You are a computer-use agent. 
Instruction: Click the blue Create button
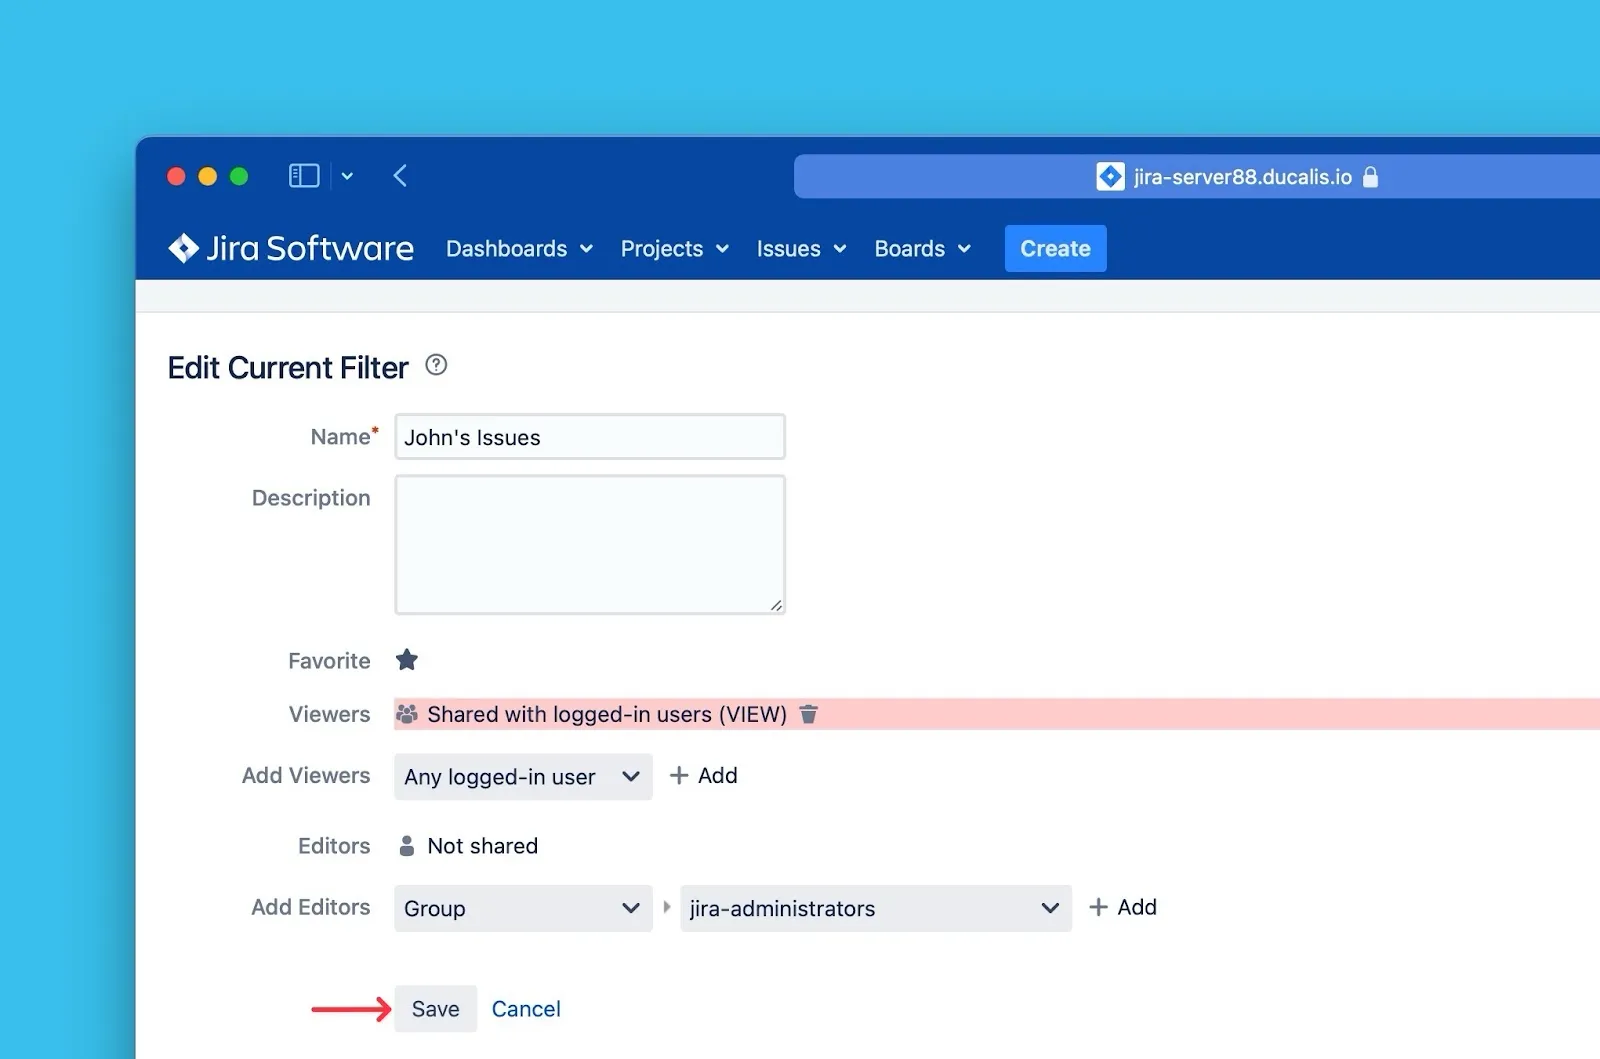[x=1055, y=249]
